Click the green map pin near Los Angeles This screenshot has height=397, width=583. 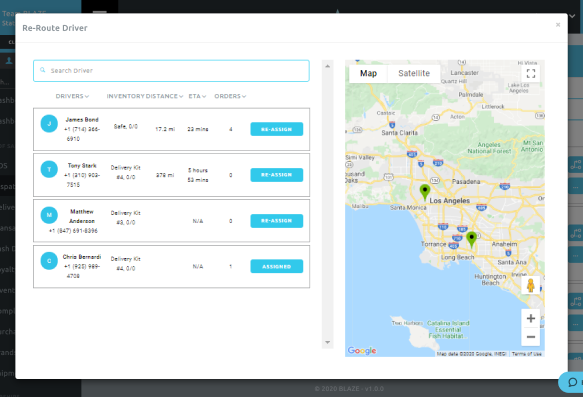tap(425, 192)
